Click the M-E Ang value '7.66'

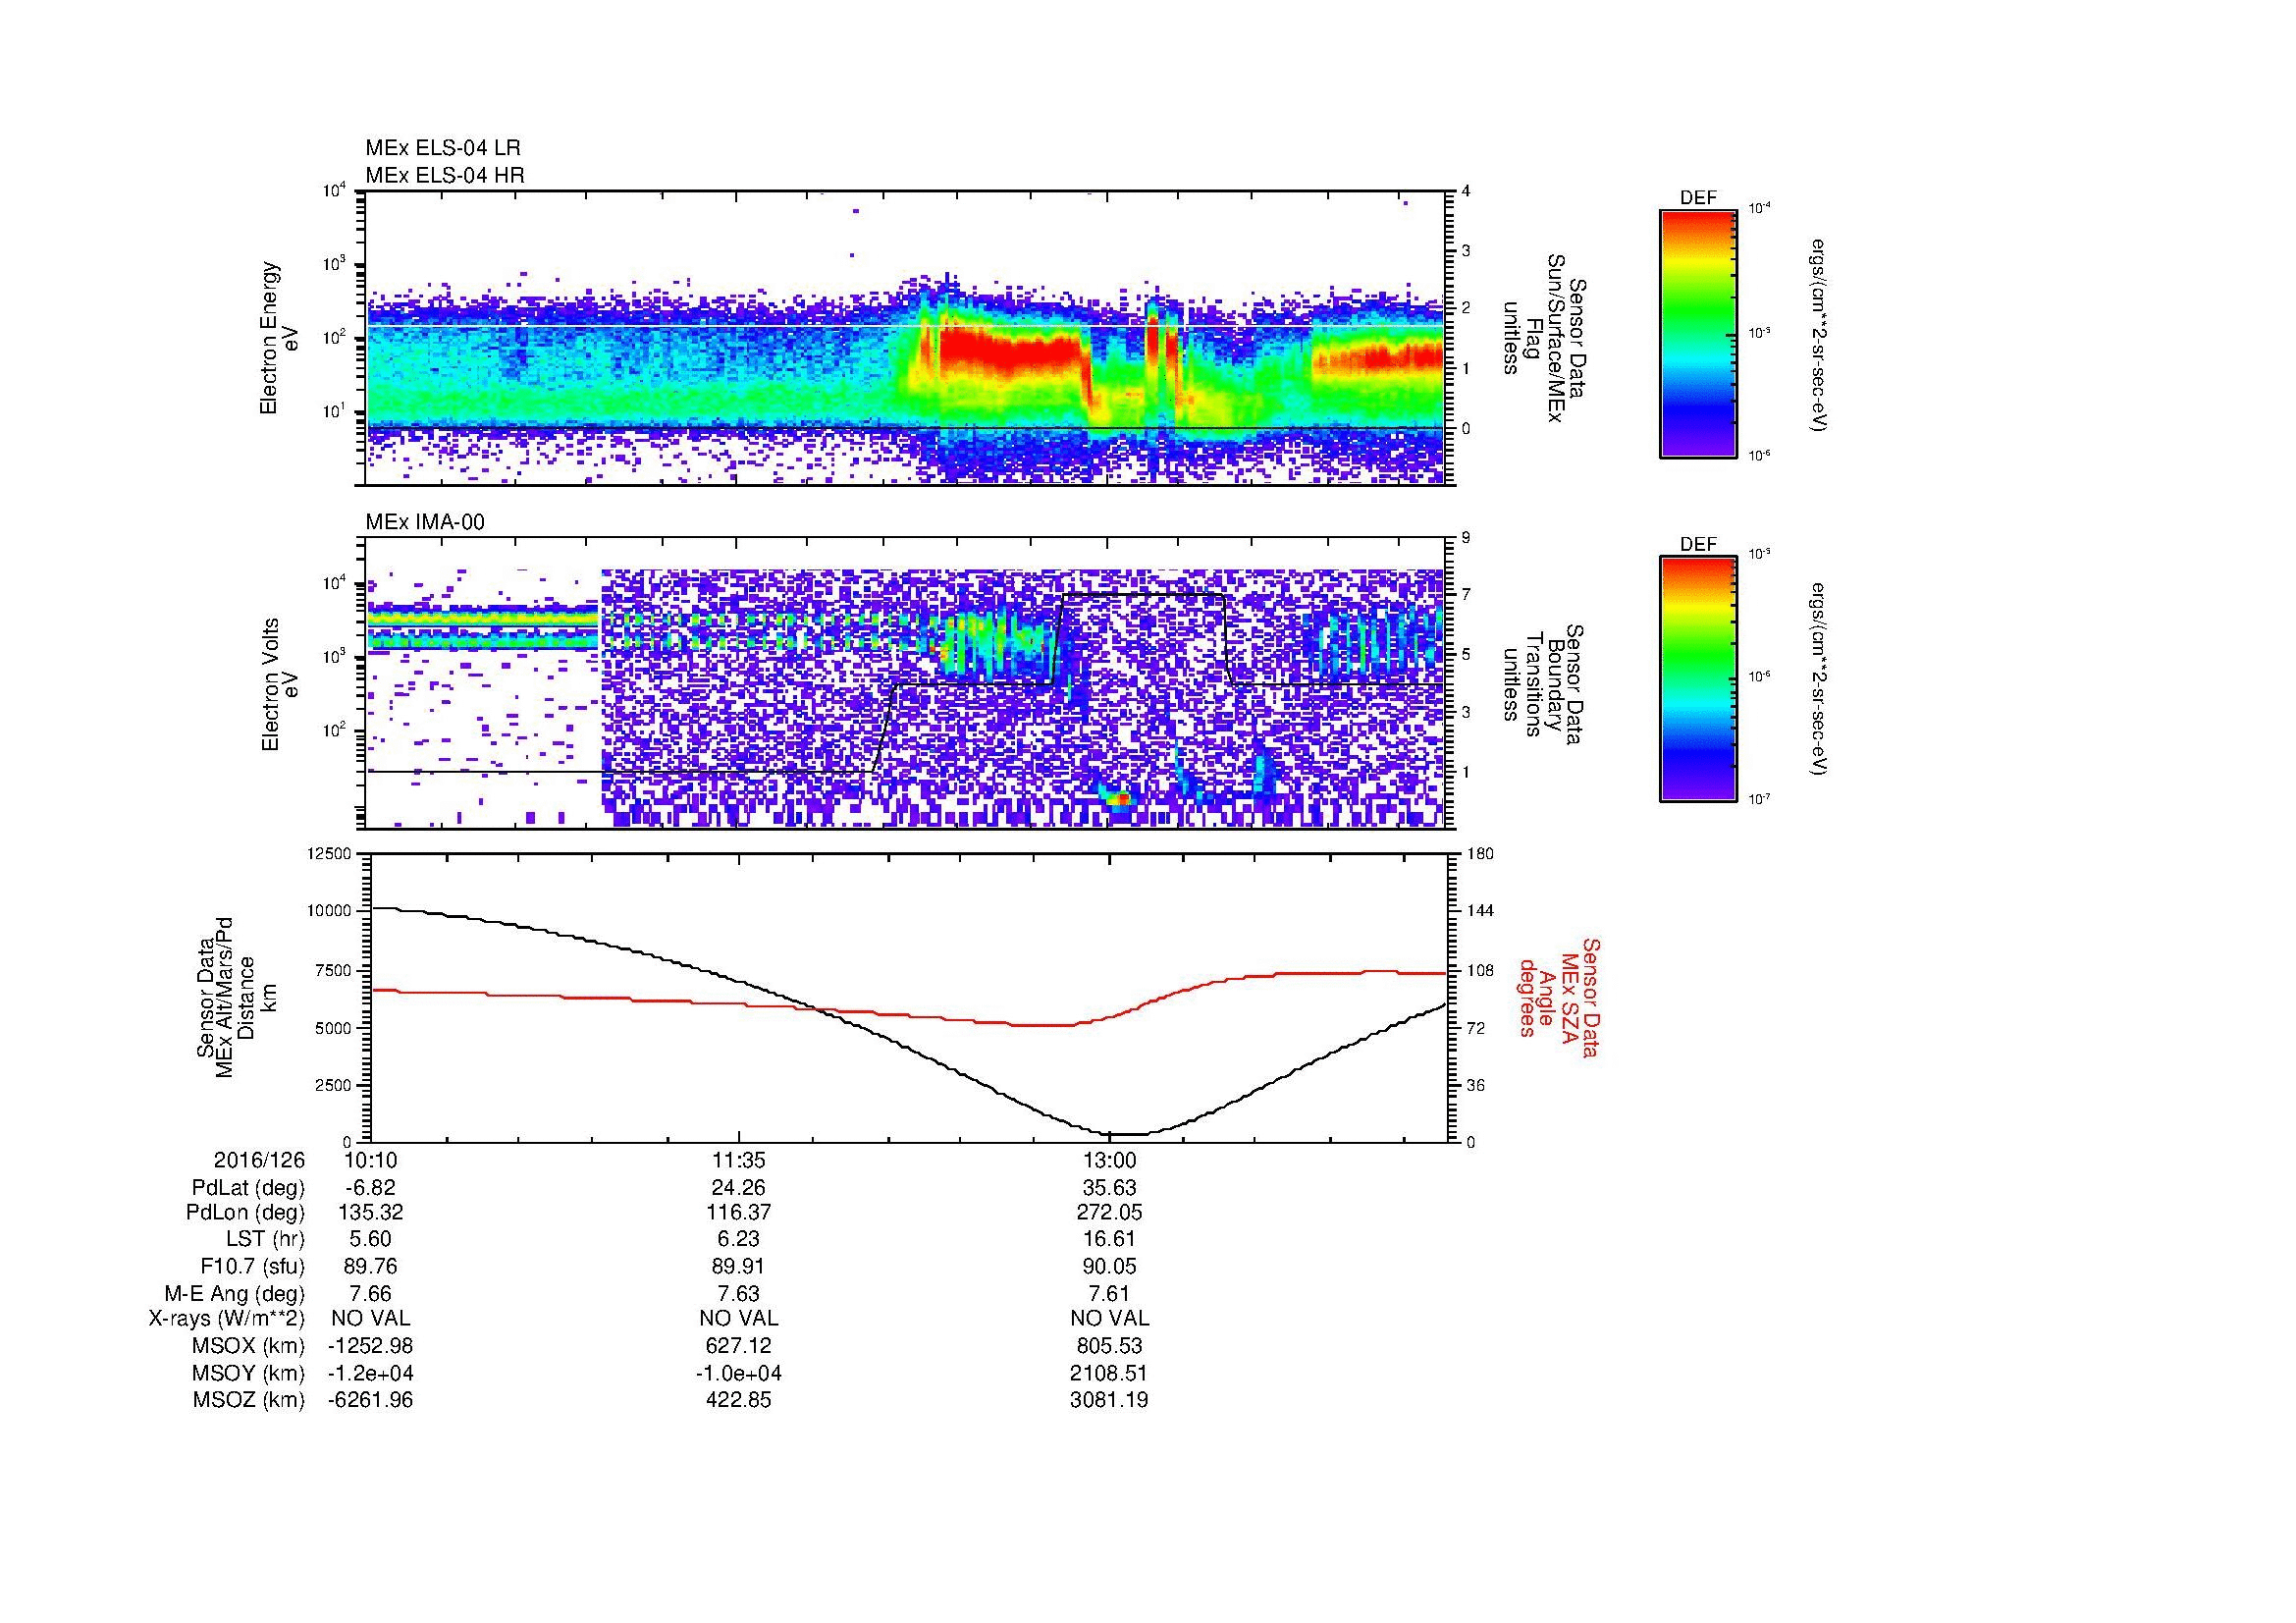coord(370,1293)
